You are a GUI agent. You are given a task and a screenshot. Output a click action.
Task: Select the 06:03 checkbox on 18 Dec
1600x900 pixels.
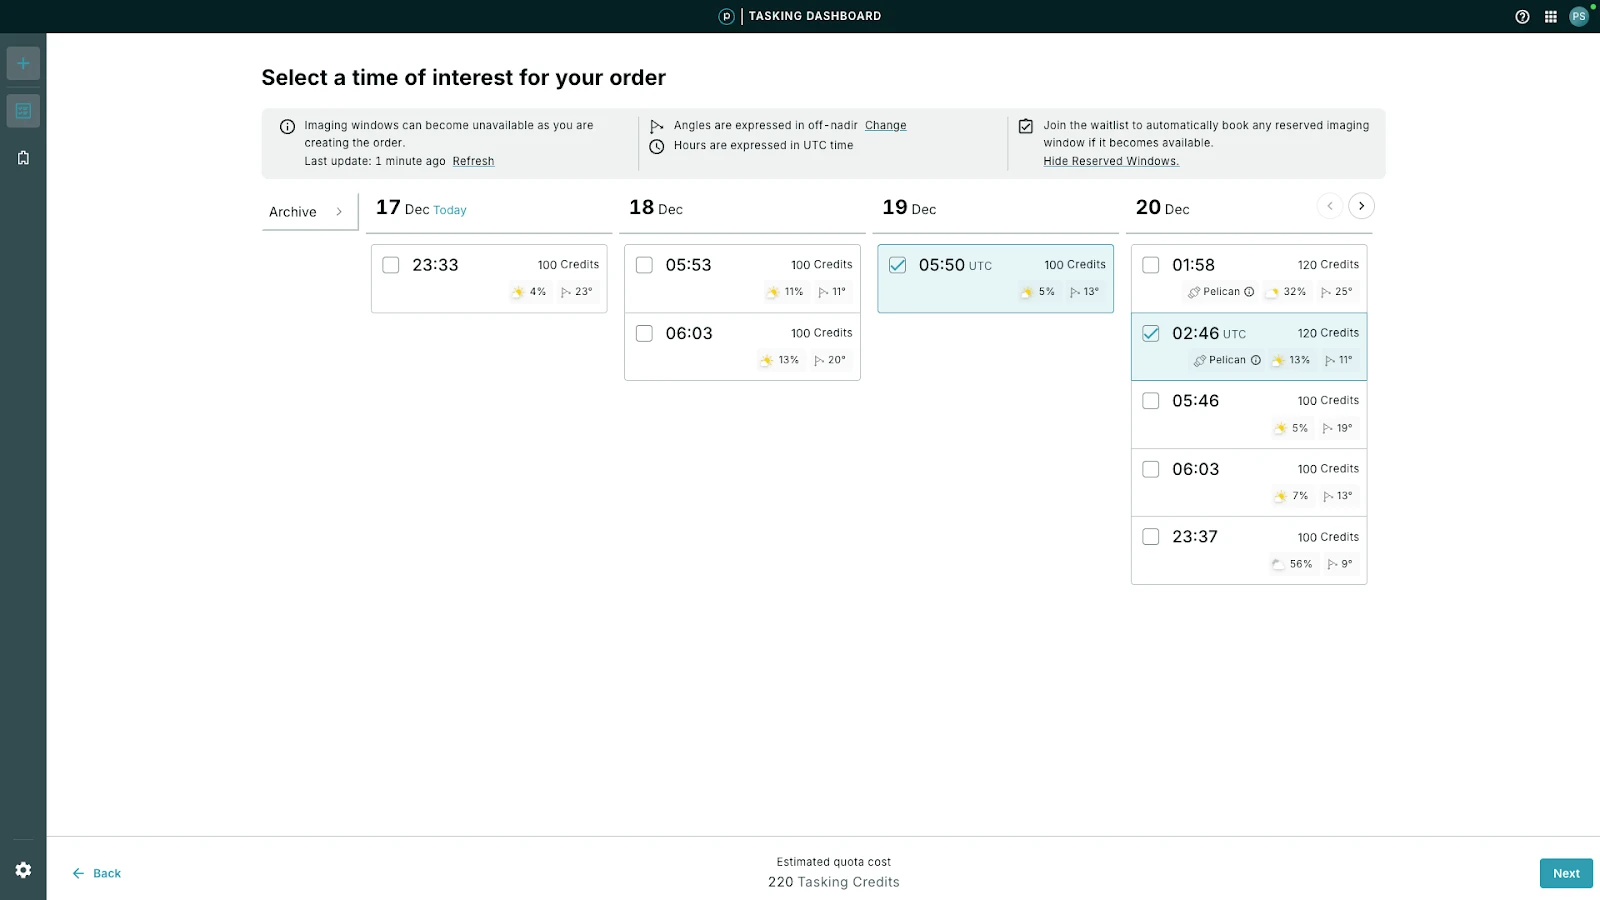[644, 333]
